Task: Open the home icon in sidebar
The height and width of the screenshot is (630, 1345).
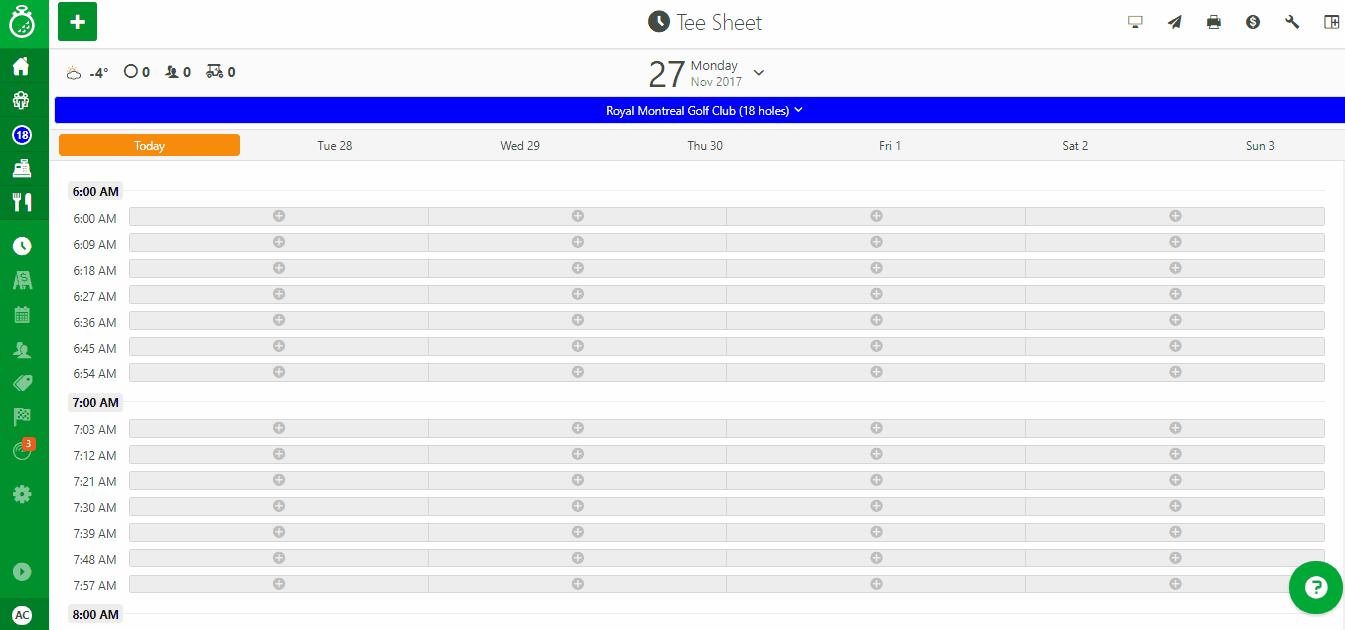Action: coord(22,67)
